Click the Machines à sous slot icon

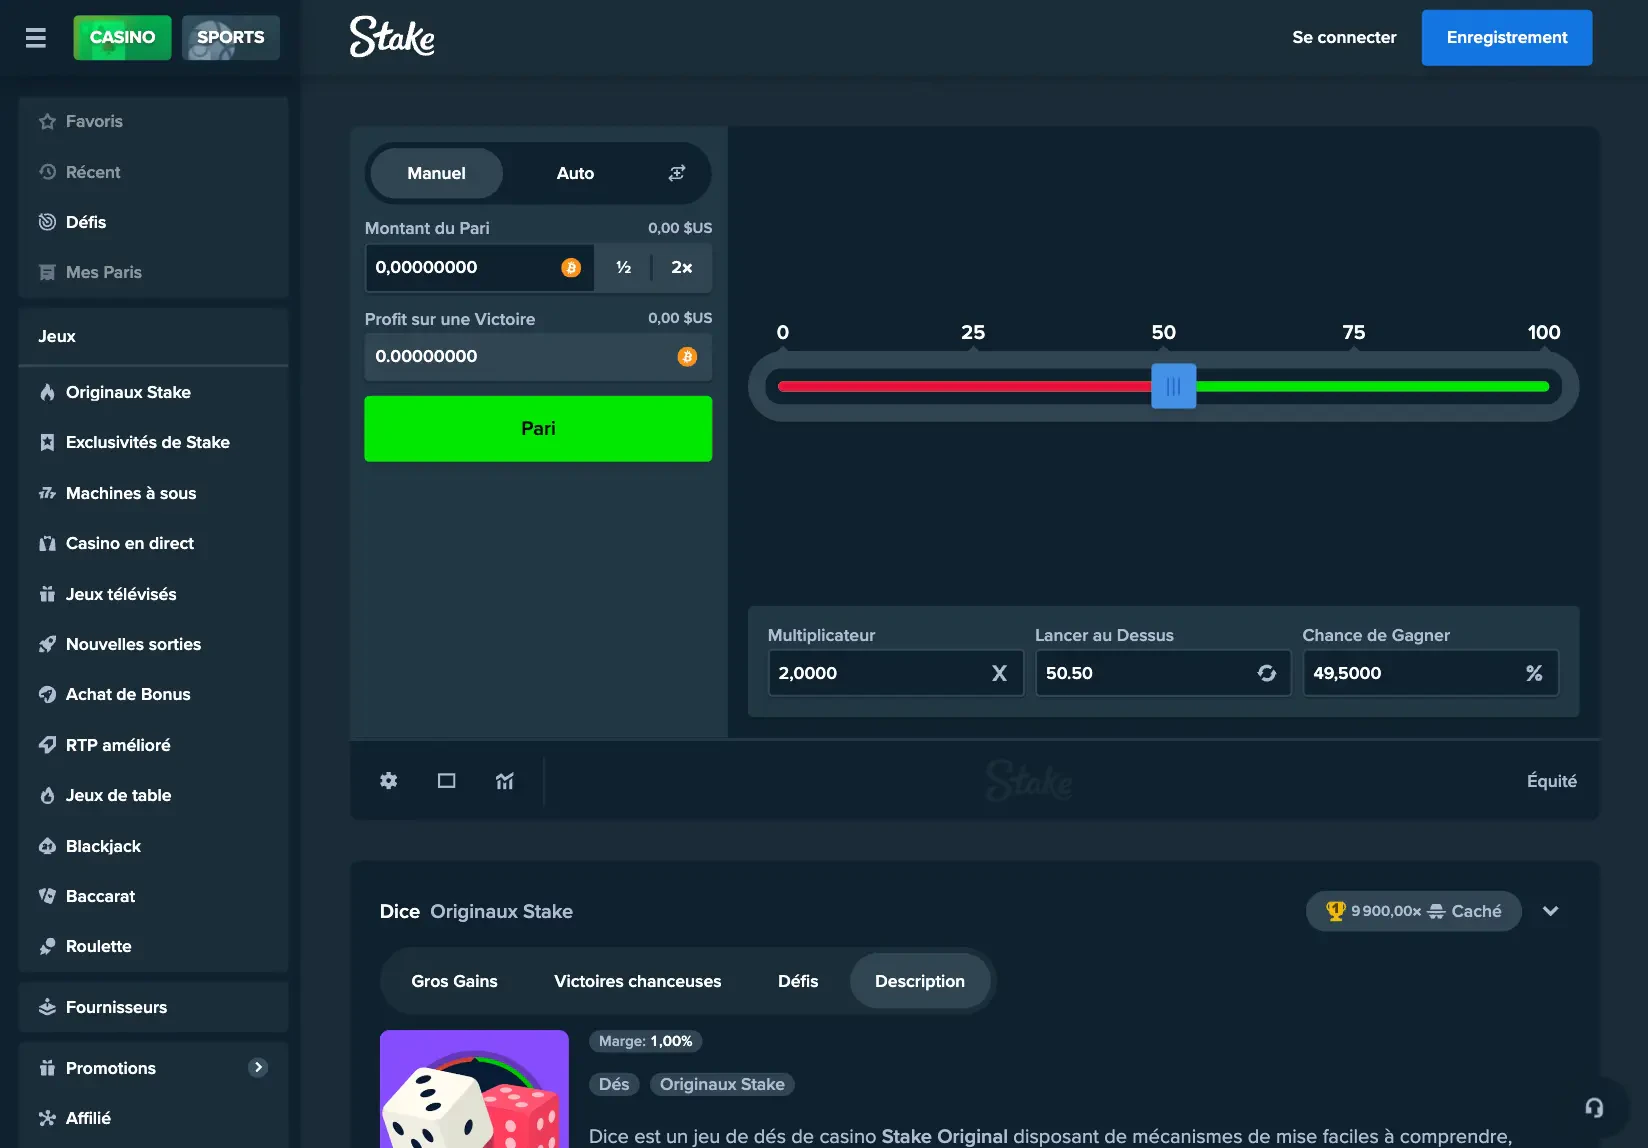pyautogui.click(x=47, y=493)
